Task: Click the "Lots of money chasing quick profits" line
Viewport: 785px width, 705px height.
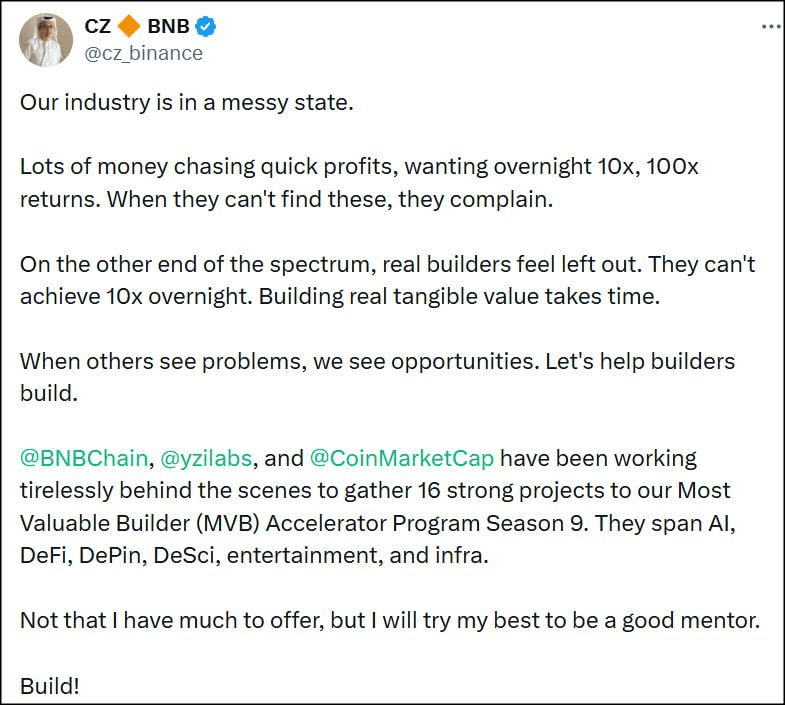Action: click(359, 166)
